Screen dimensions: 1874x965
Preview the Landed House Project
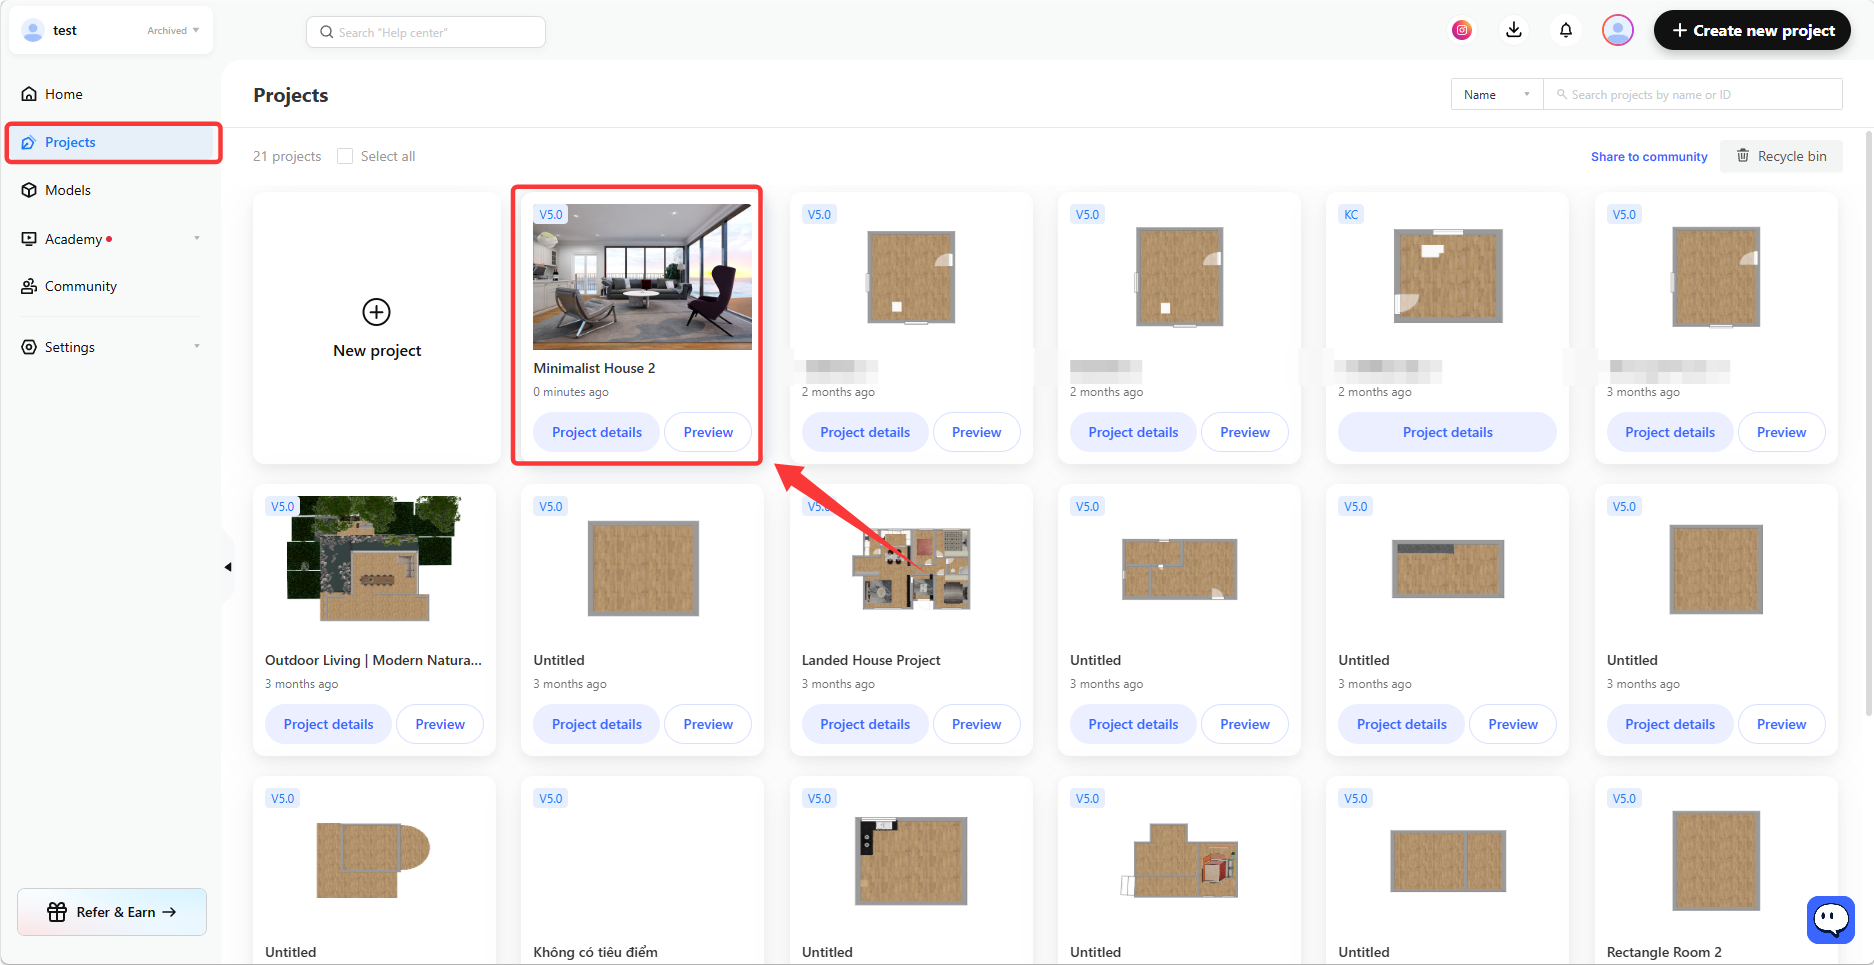(x=976, y=724)
